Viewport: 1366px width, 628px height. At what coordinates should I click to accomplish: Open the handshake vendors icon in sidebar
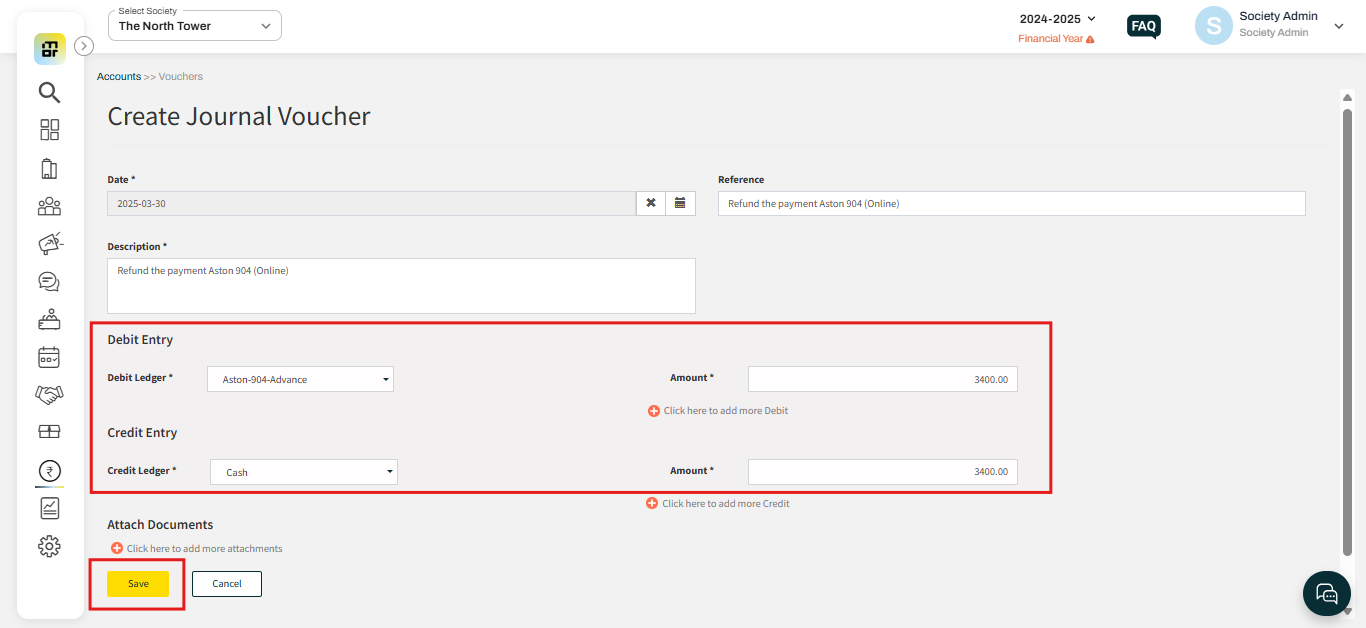pyautogui.click(x=49, y=395)
